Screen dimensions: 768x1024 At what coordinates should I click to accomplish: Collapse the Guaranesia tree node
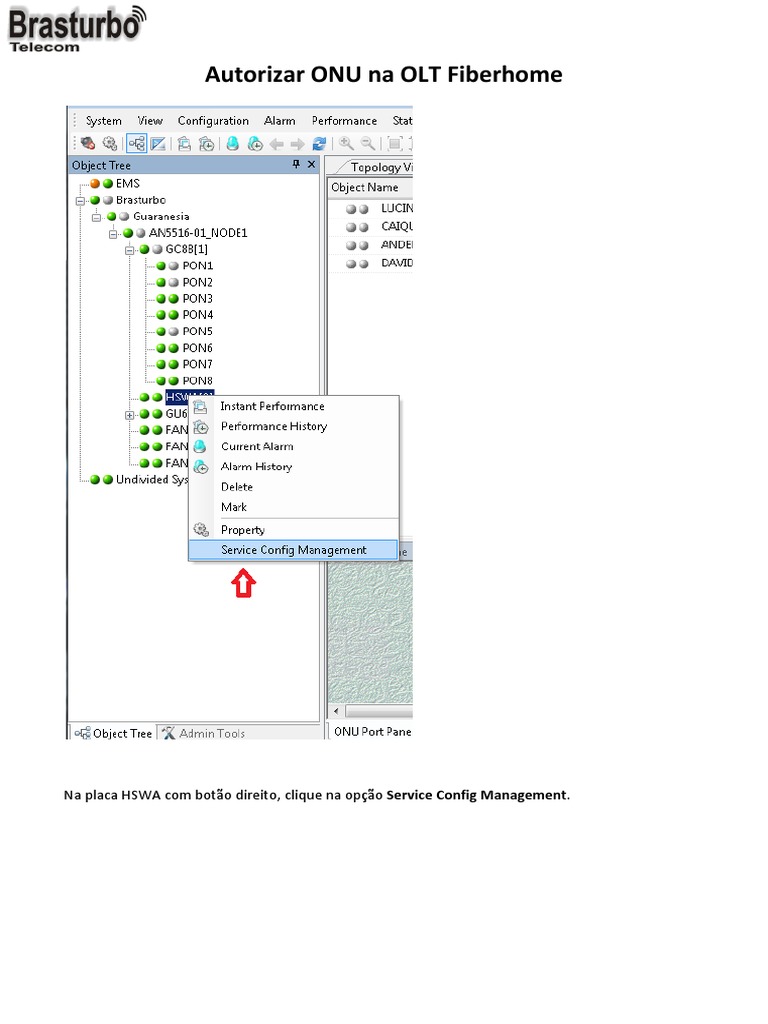coord(96,217)
